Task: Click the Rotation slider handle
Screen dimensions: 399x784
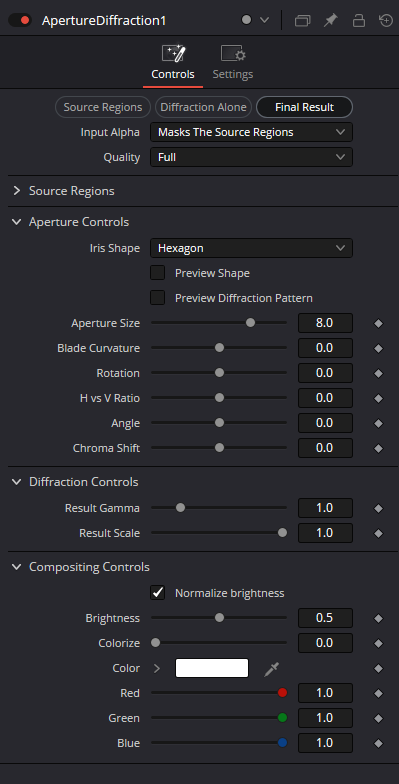Action: (219, 373)
